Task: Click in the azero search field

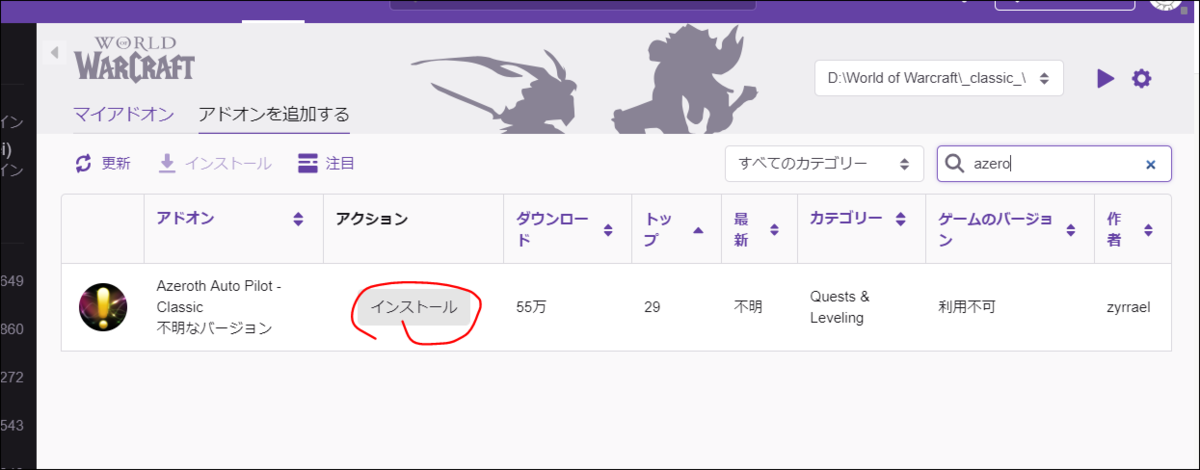Action: (1055, 164)
